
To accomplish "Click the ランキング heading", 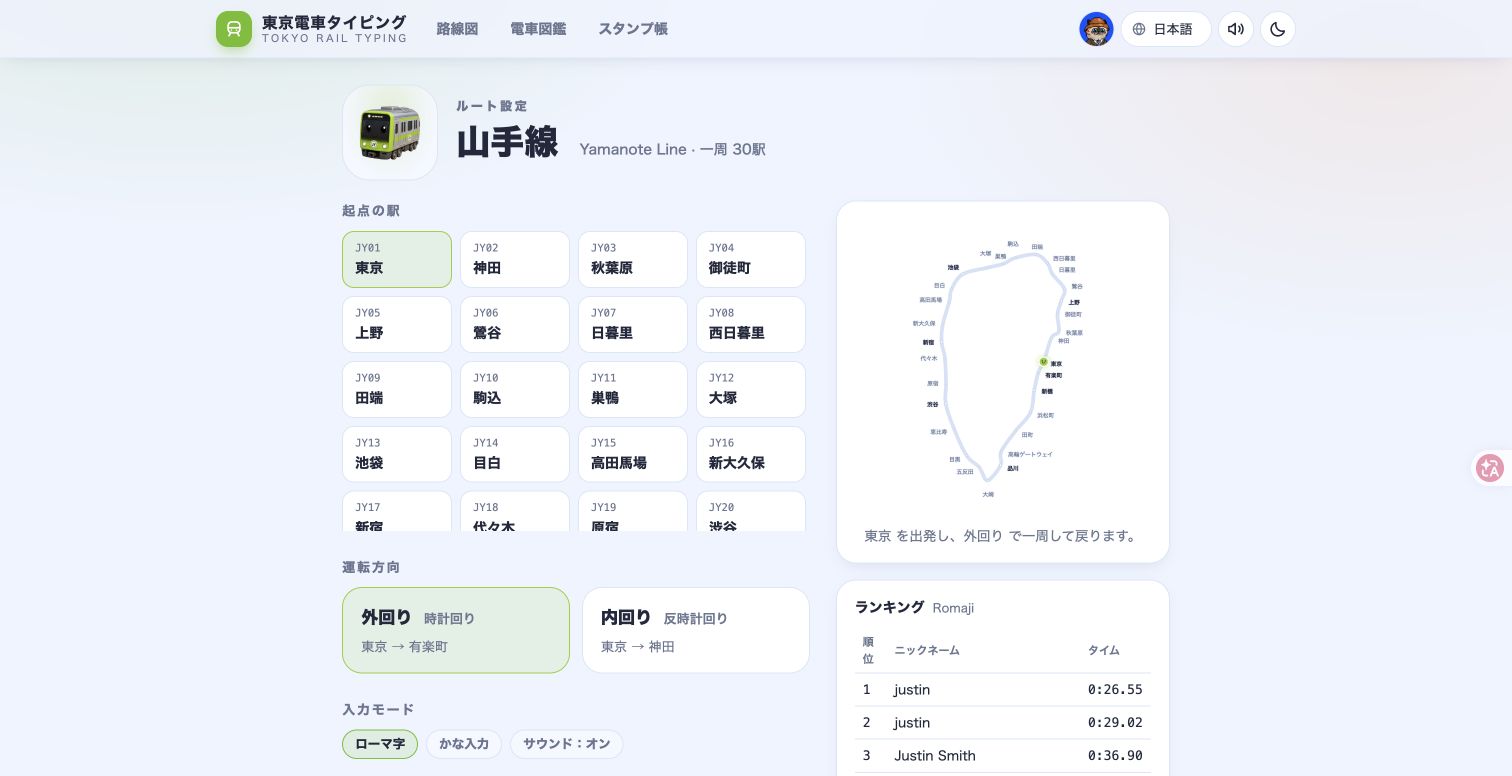I will pos(889,607).
